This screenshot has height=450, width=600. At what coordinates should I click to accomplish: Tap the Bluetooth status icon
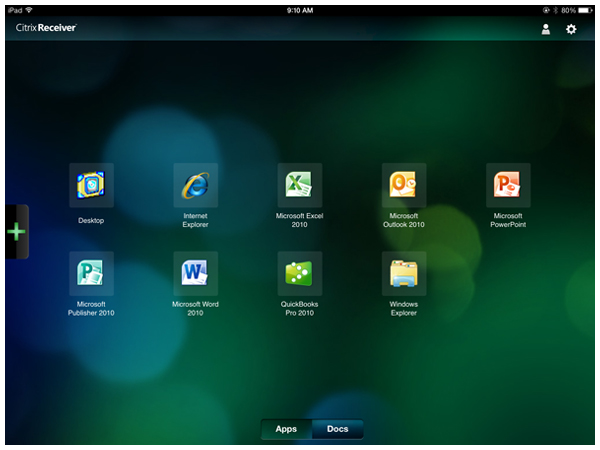tap(555, 10)
